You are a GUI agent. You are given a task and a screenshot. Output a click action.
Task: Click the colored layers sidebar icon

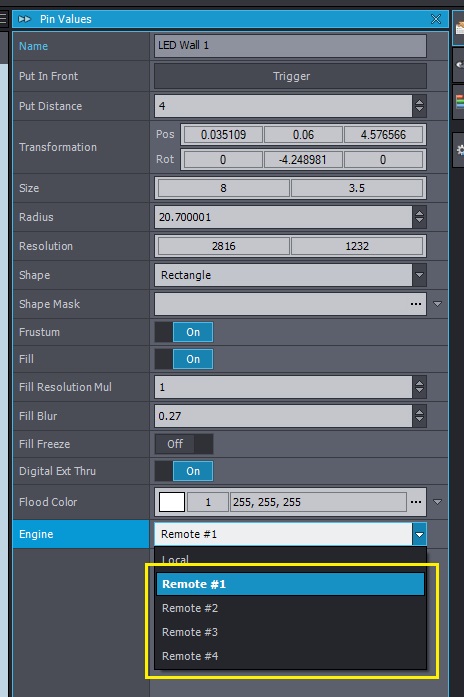(x=460, y=102)
